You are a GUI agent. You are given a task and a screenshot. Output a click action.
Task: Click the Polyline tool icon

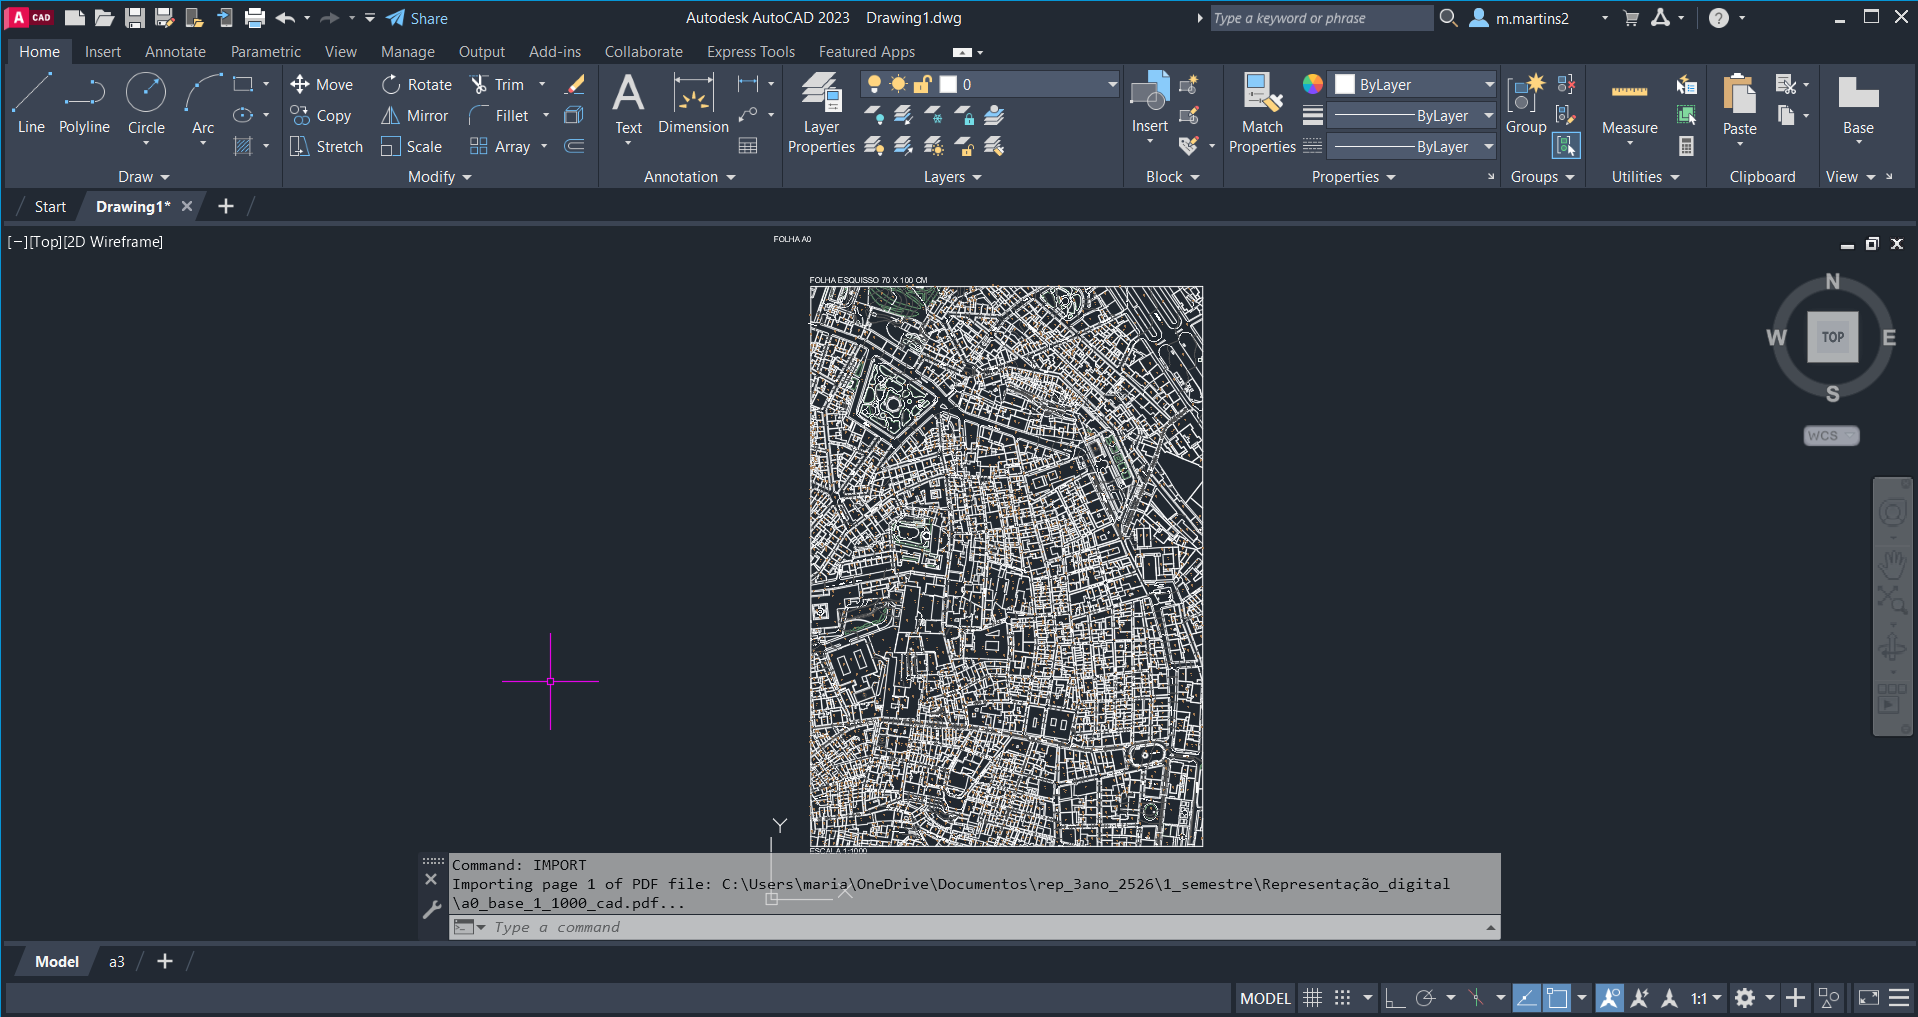pos(84,95)
